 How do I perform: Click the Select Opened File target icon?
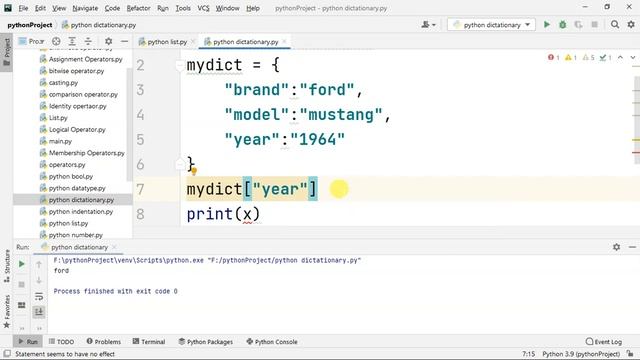[x=56, y=41]
